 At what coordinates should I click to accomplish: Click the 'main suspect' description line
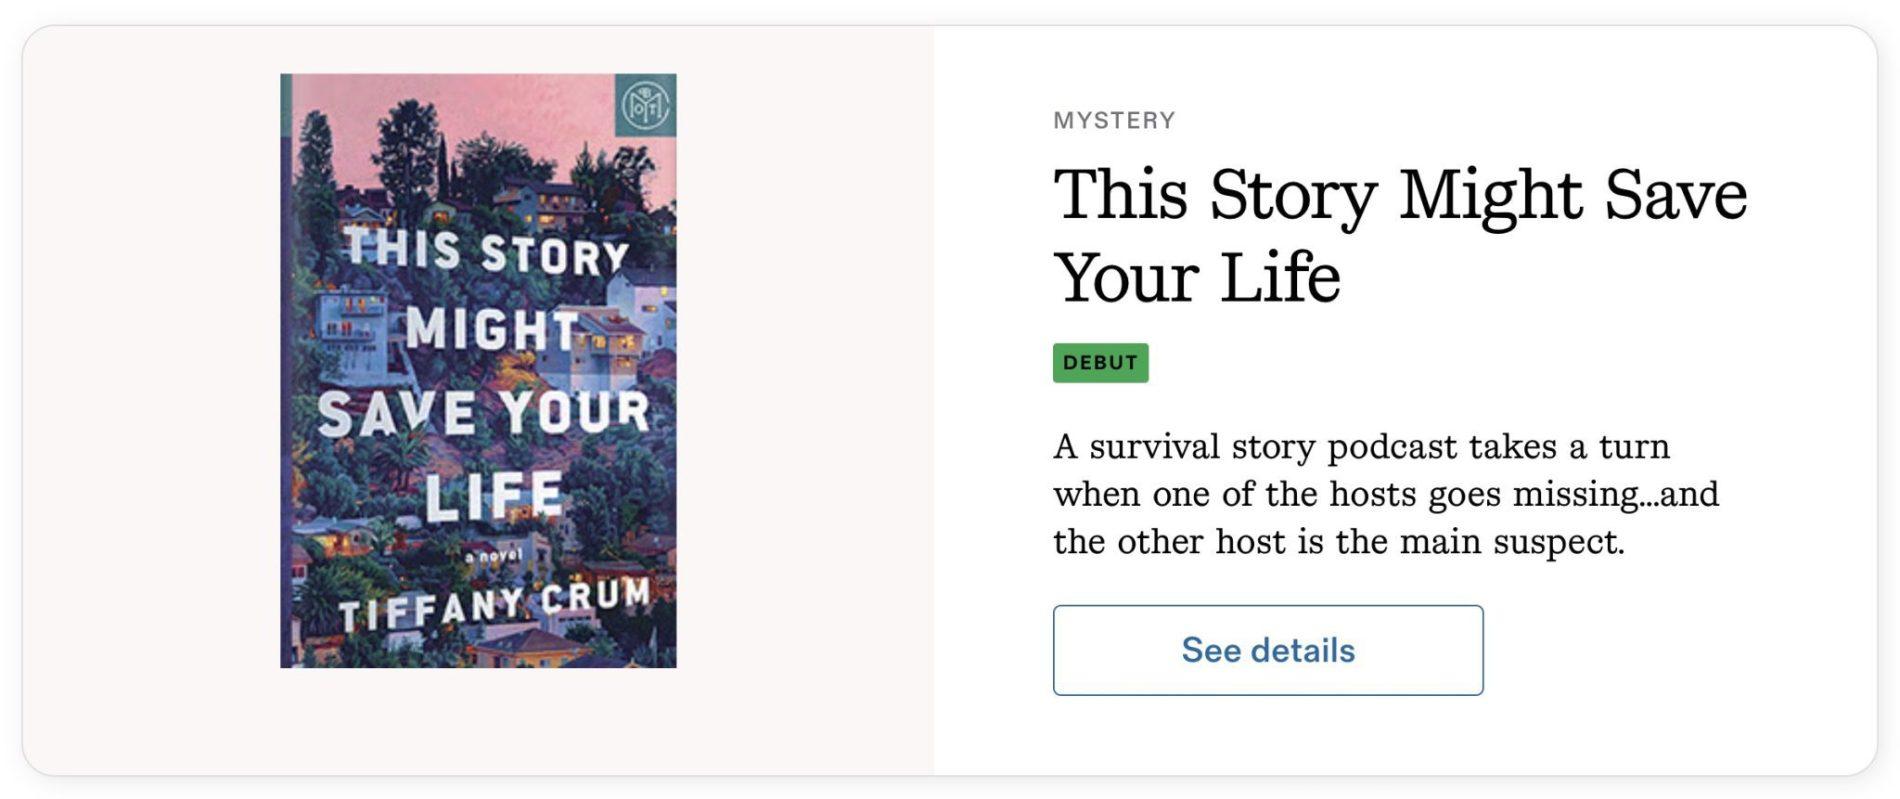click(x=1338, y=542)
